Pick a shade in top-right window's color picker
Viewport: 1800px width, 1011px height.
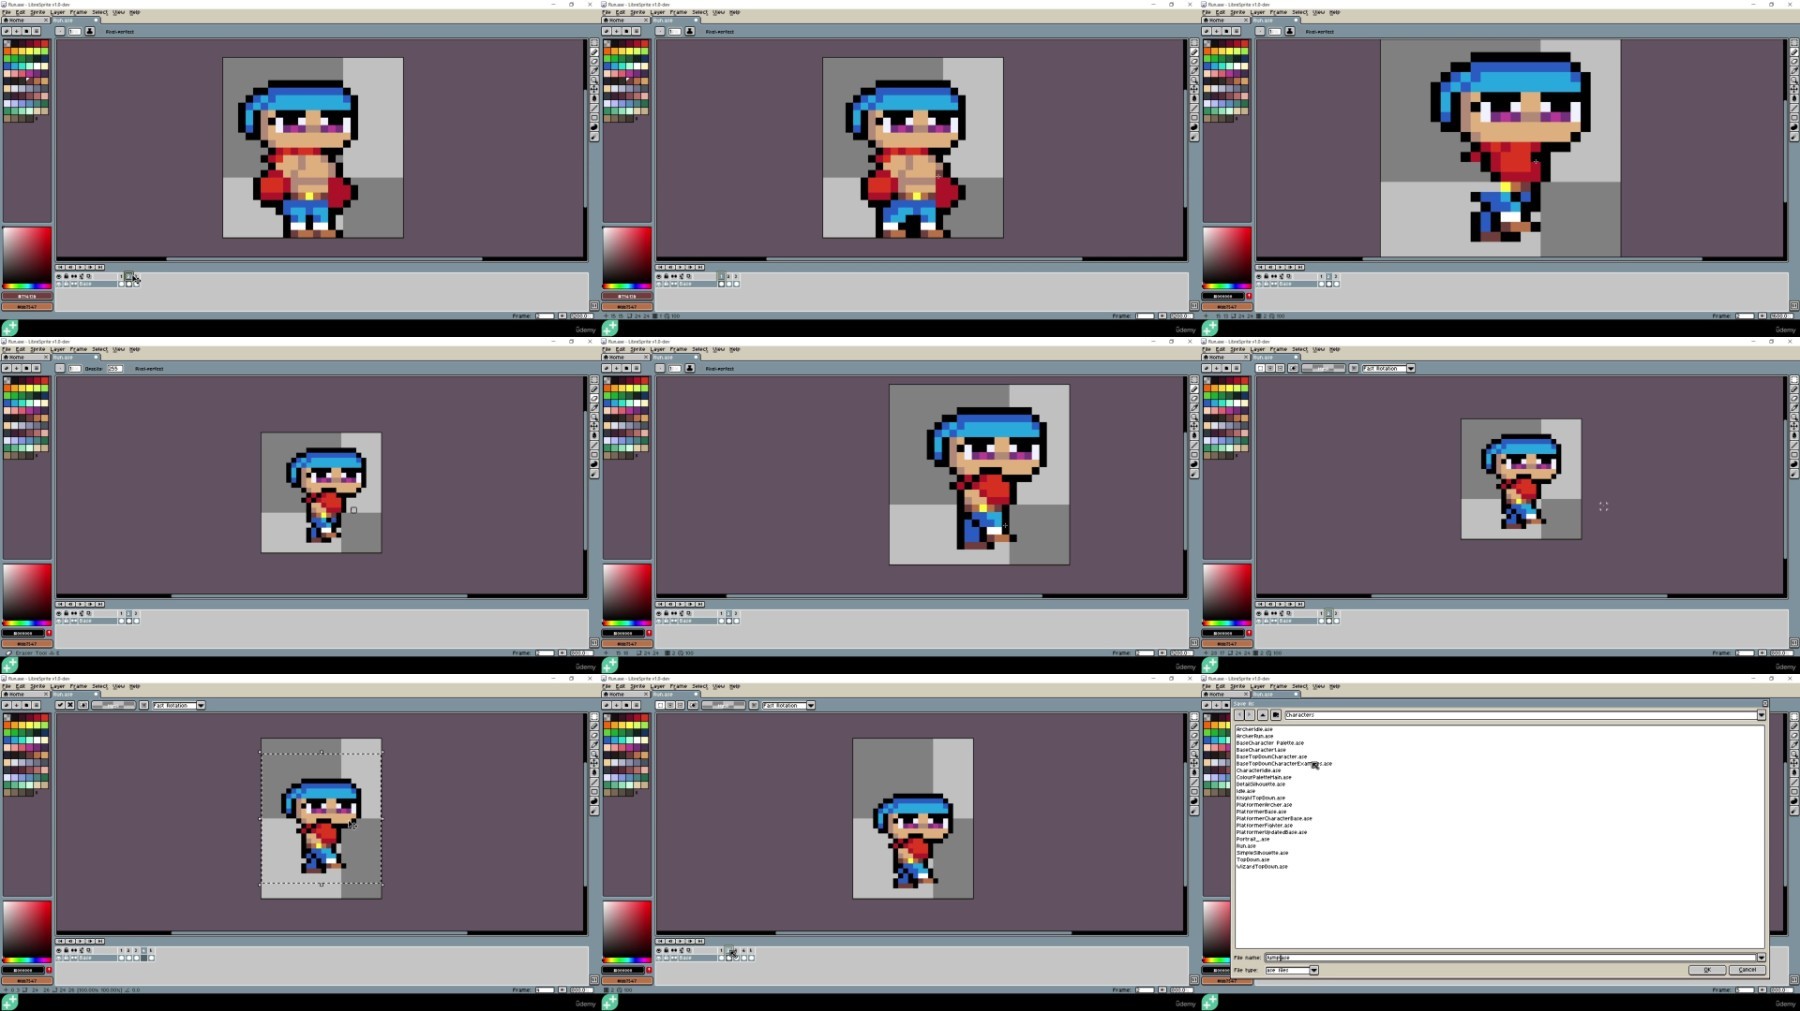click(x=1227, y=255)
